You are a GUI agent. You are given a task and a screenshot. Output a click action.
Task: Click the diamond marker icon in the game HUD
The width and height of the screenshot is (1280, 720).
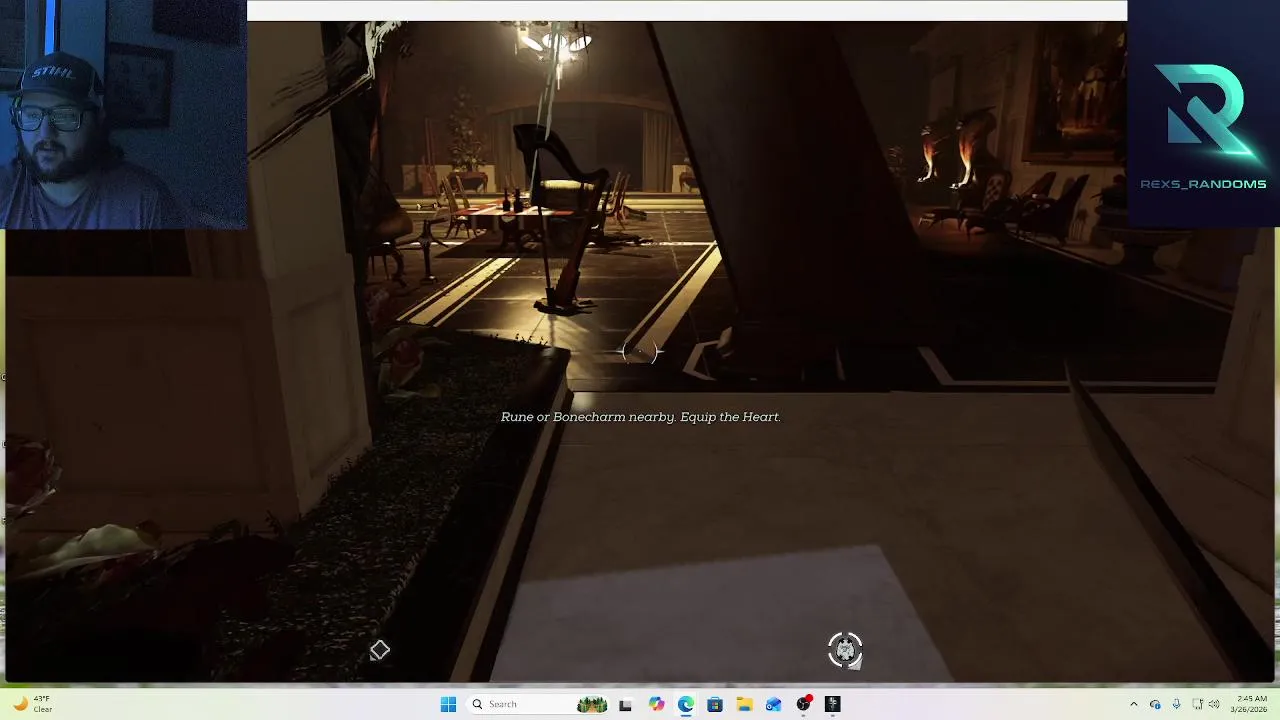coord(379,651)
